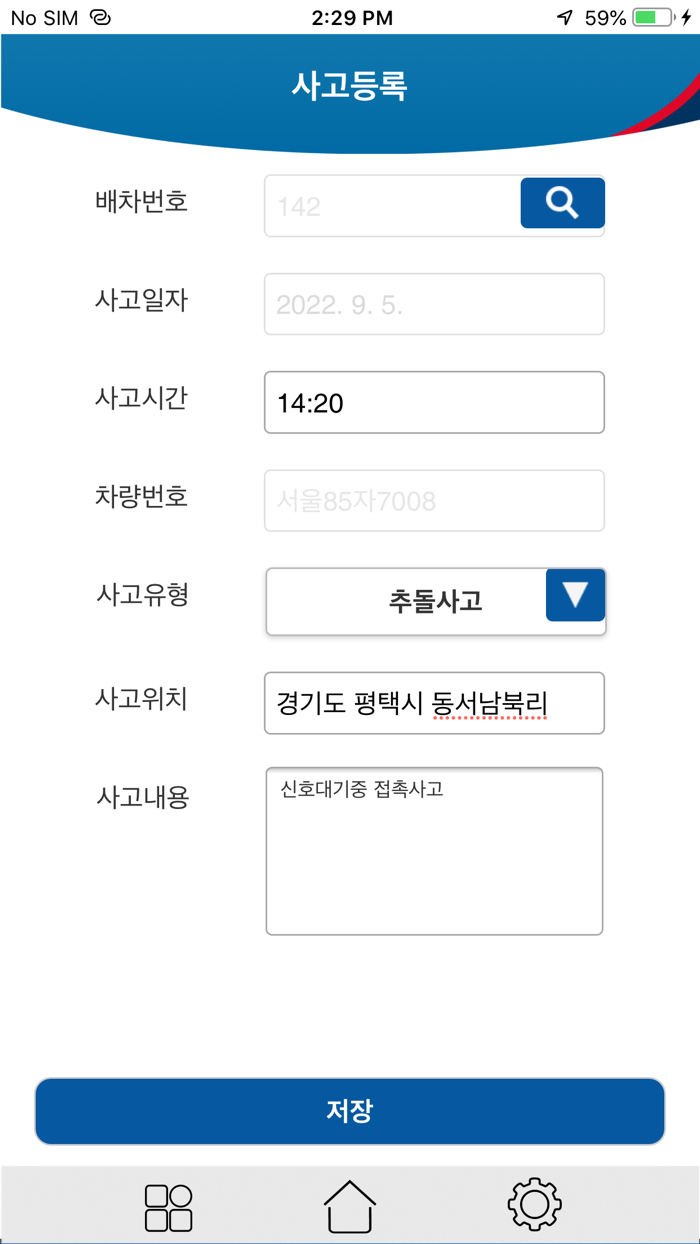Screen dimensions: 700x1244
Task: Focus the 사고내용 description text area
Action: click(x=434, y=850)
